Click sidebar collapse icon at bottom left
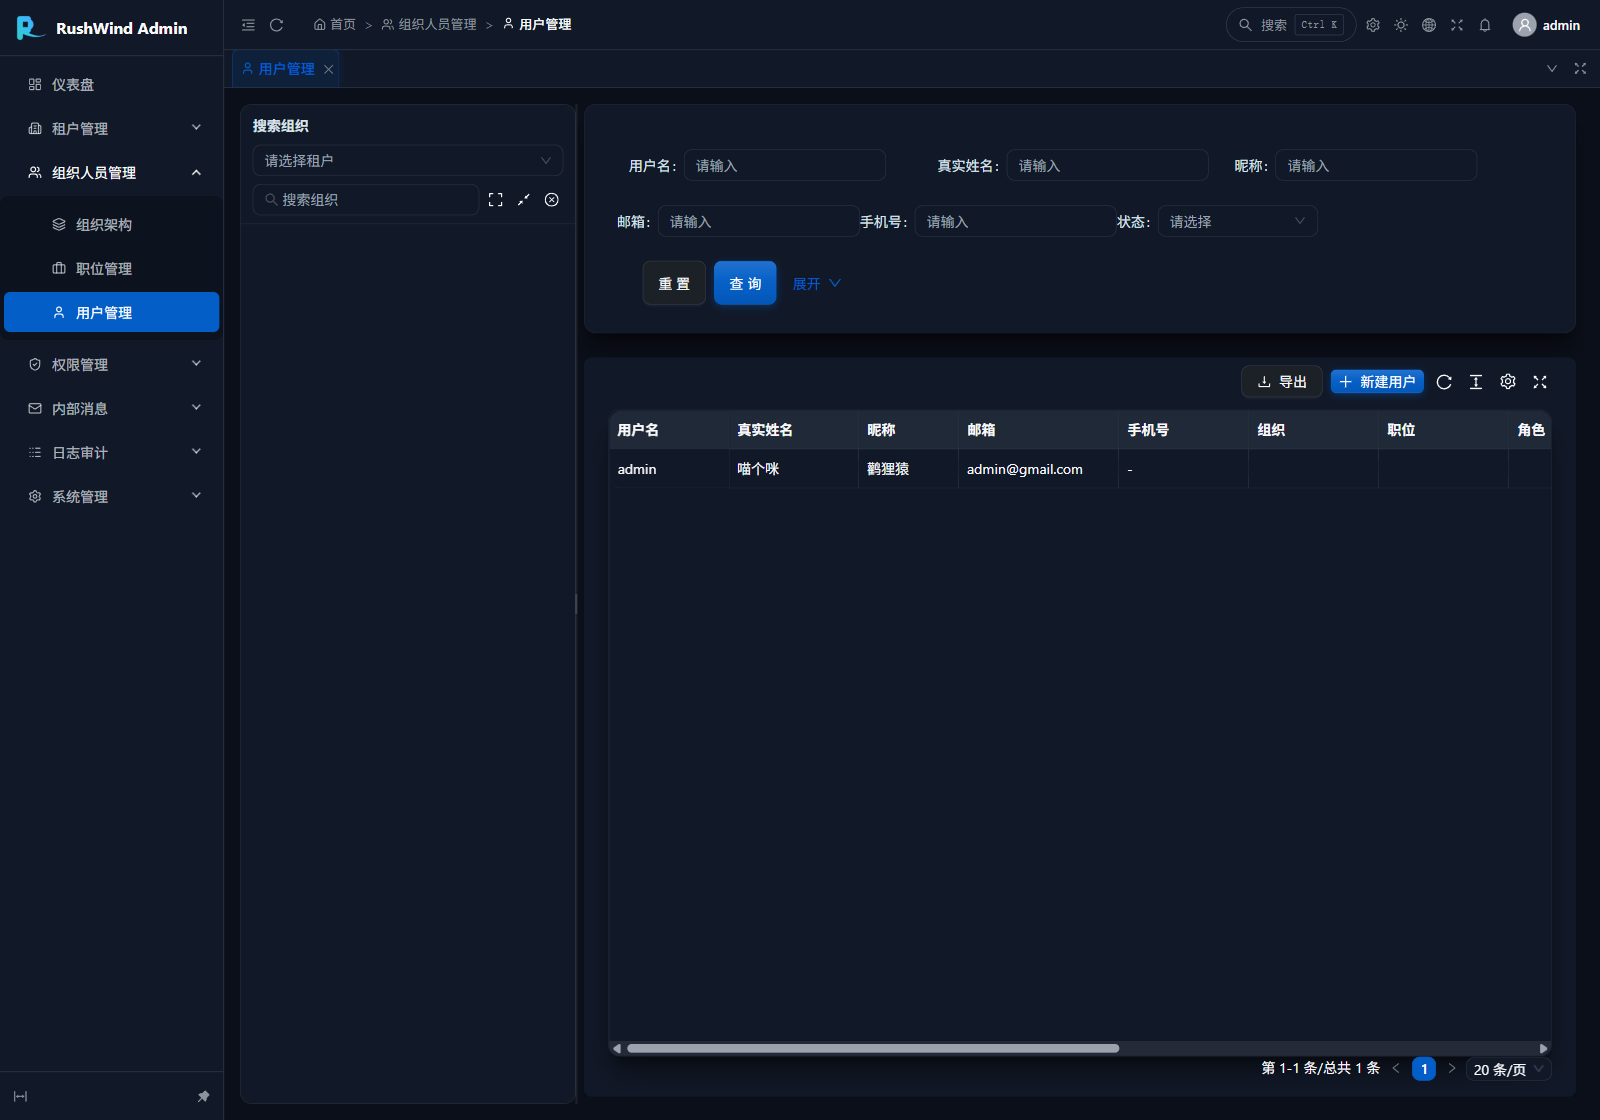 point(20,1097)
